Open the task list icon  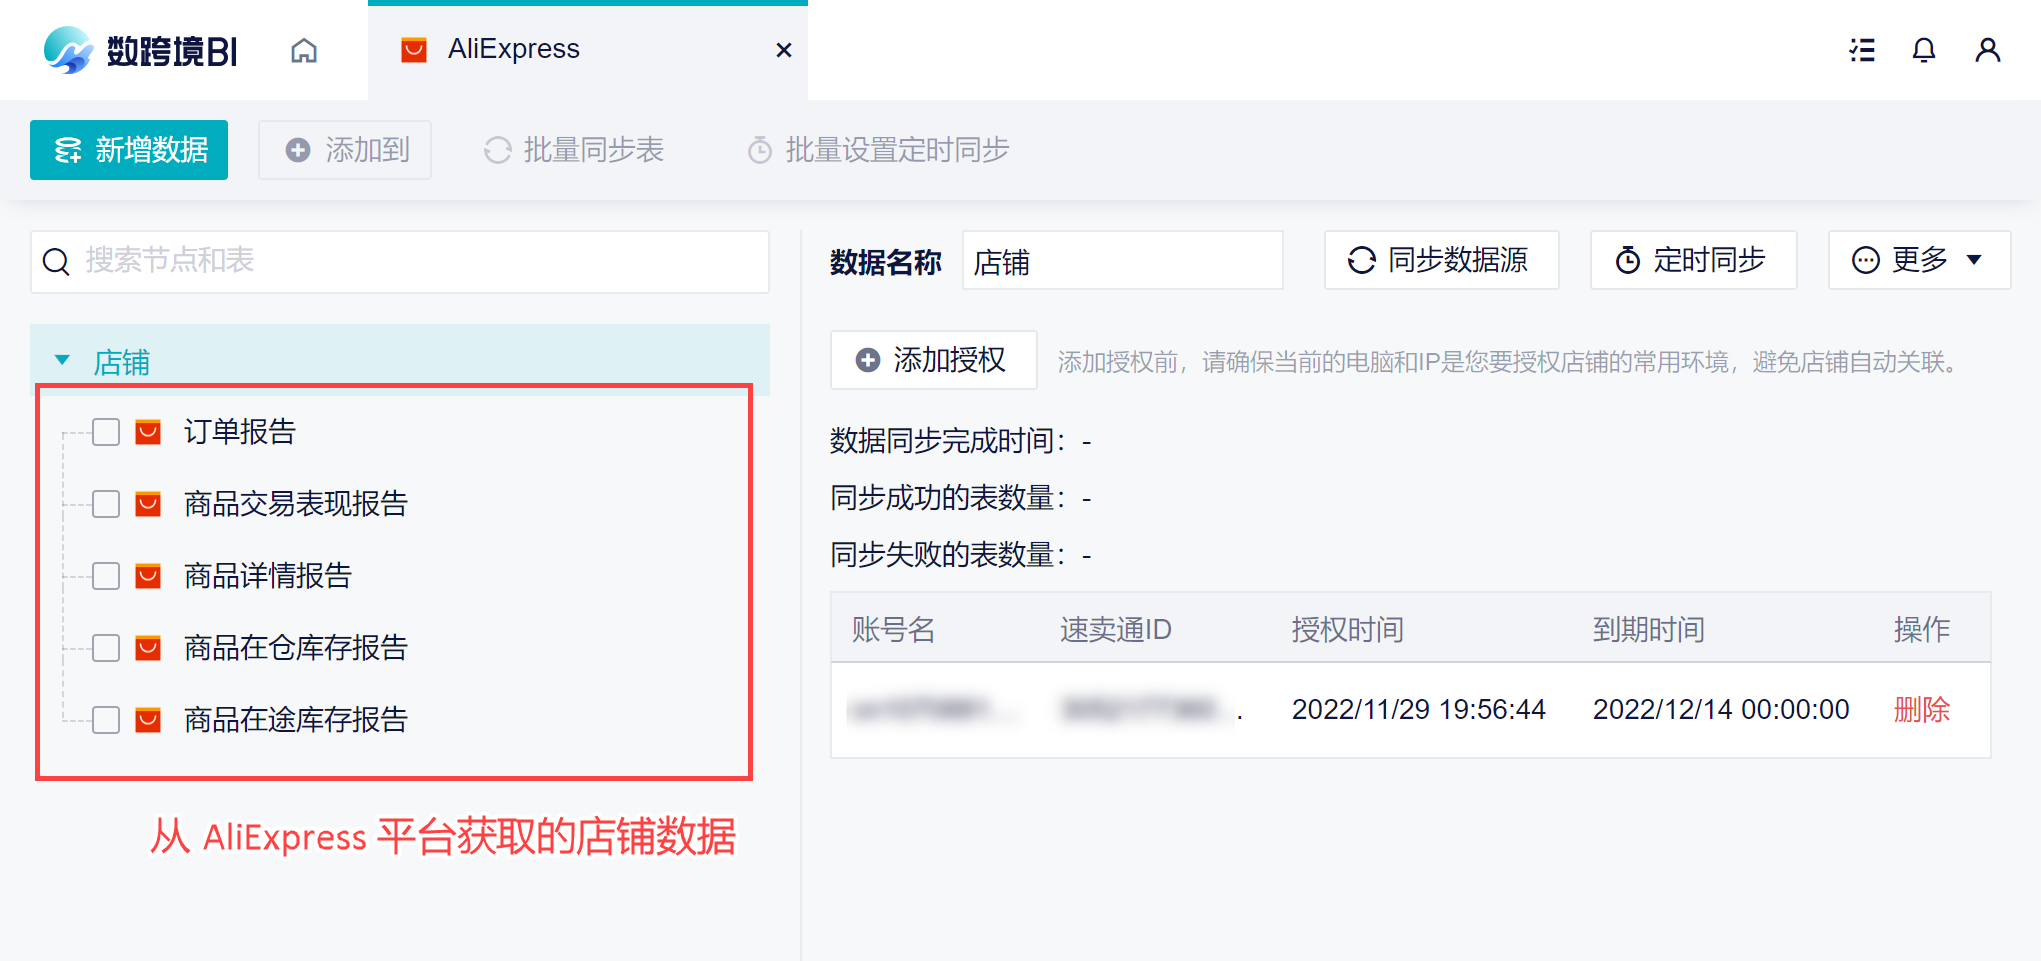click(x=1862, y=50)
